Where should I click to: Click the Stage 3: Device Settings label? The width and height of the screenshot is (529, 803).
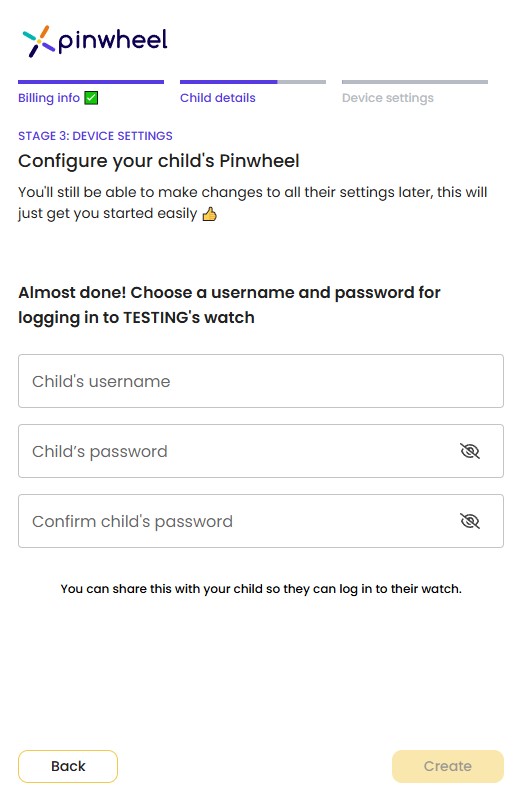(x=95, y=136)
